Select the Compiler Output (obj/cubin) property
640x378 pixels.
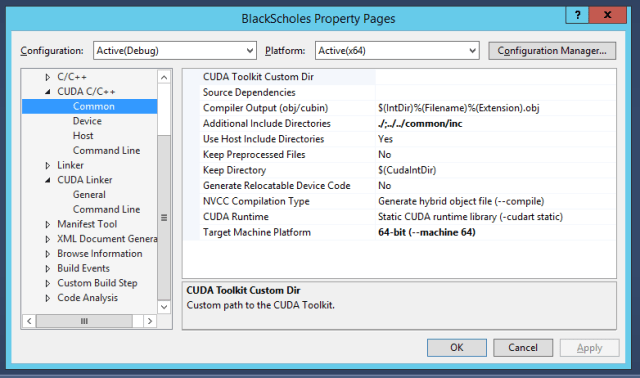click(265, 108)
